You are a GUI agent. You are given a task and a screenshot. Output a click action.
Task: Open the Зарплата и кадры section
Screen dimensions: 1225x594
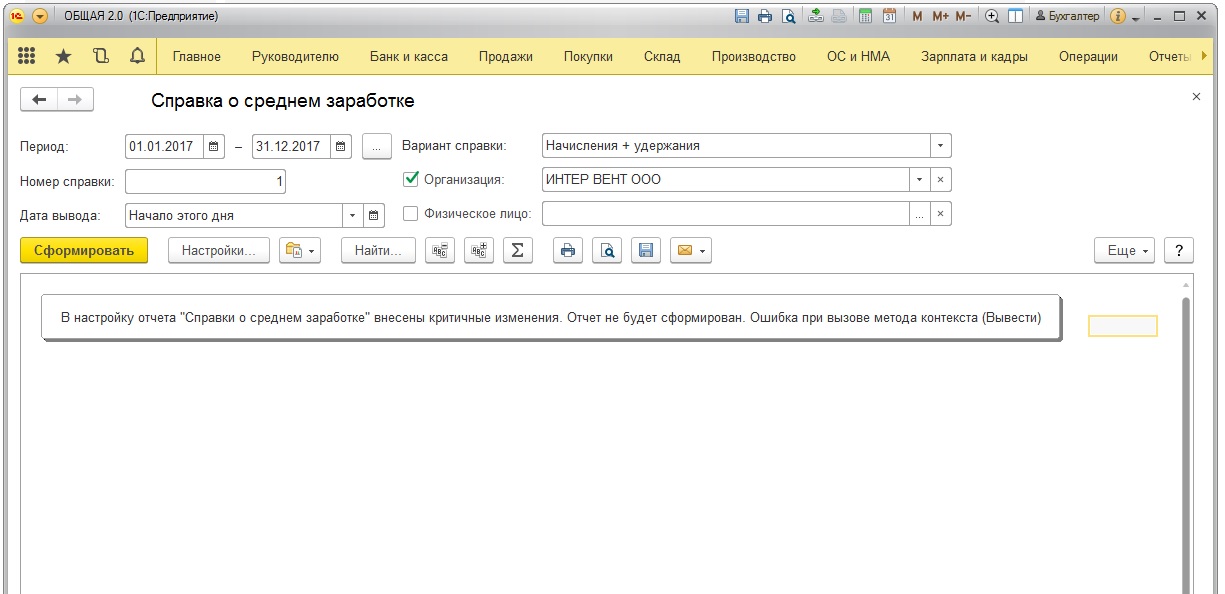tap(974, 57)
